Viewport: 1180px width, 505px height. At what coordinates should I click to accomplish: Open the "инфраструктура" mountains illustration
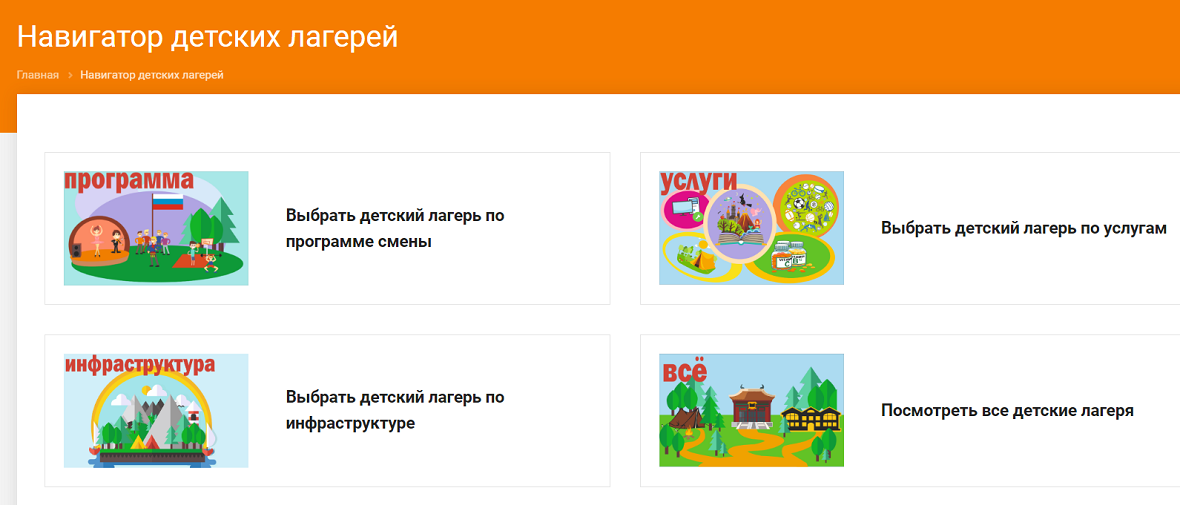coord(156,410)
